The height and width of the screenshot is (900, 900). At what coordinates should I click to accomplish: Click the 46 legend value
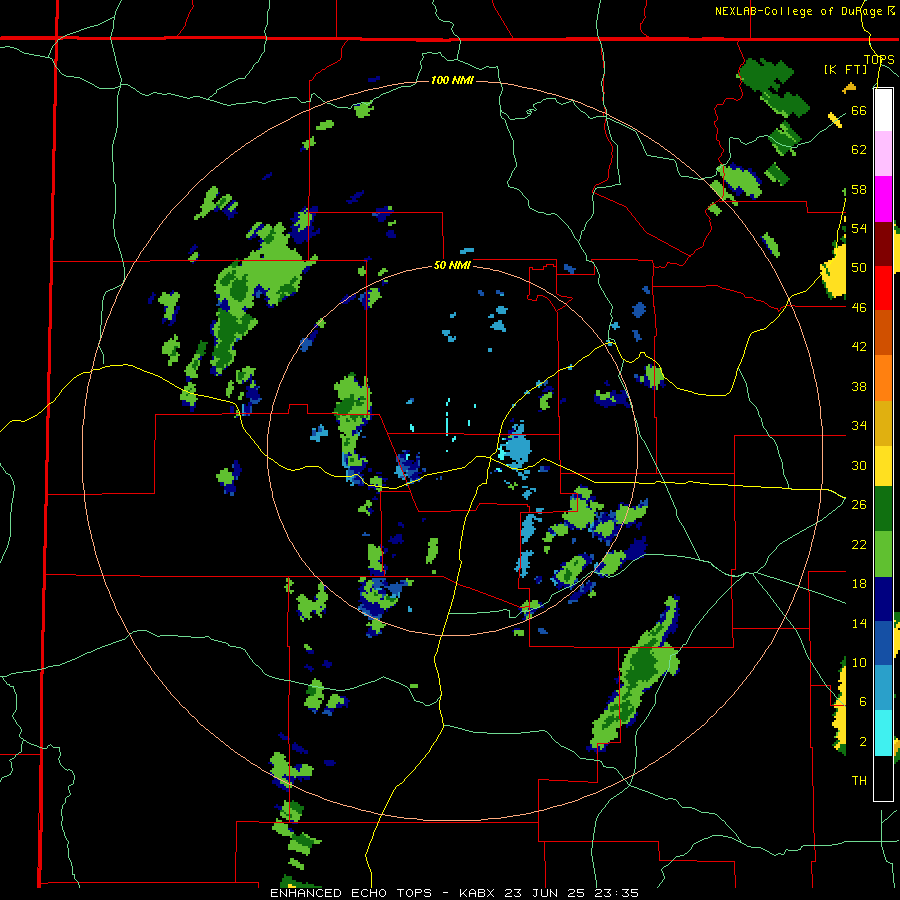coord(859,308)
